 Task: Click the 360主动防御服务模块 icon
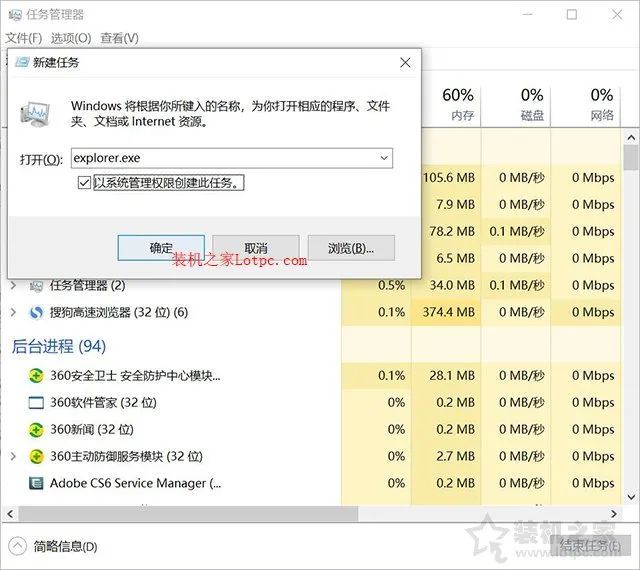(36, 456)
